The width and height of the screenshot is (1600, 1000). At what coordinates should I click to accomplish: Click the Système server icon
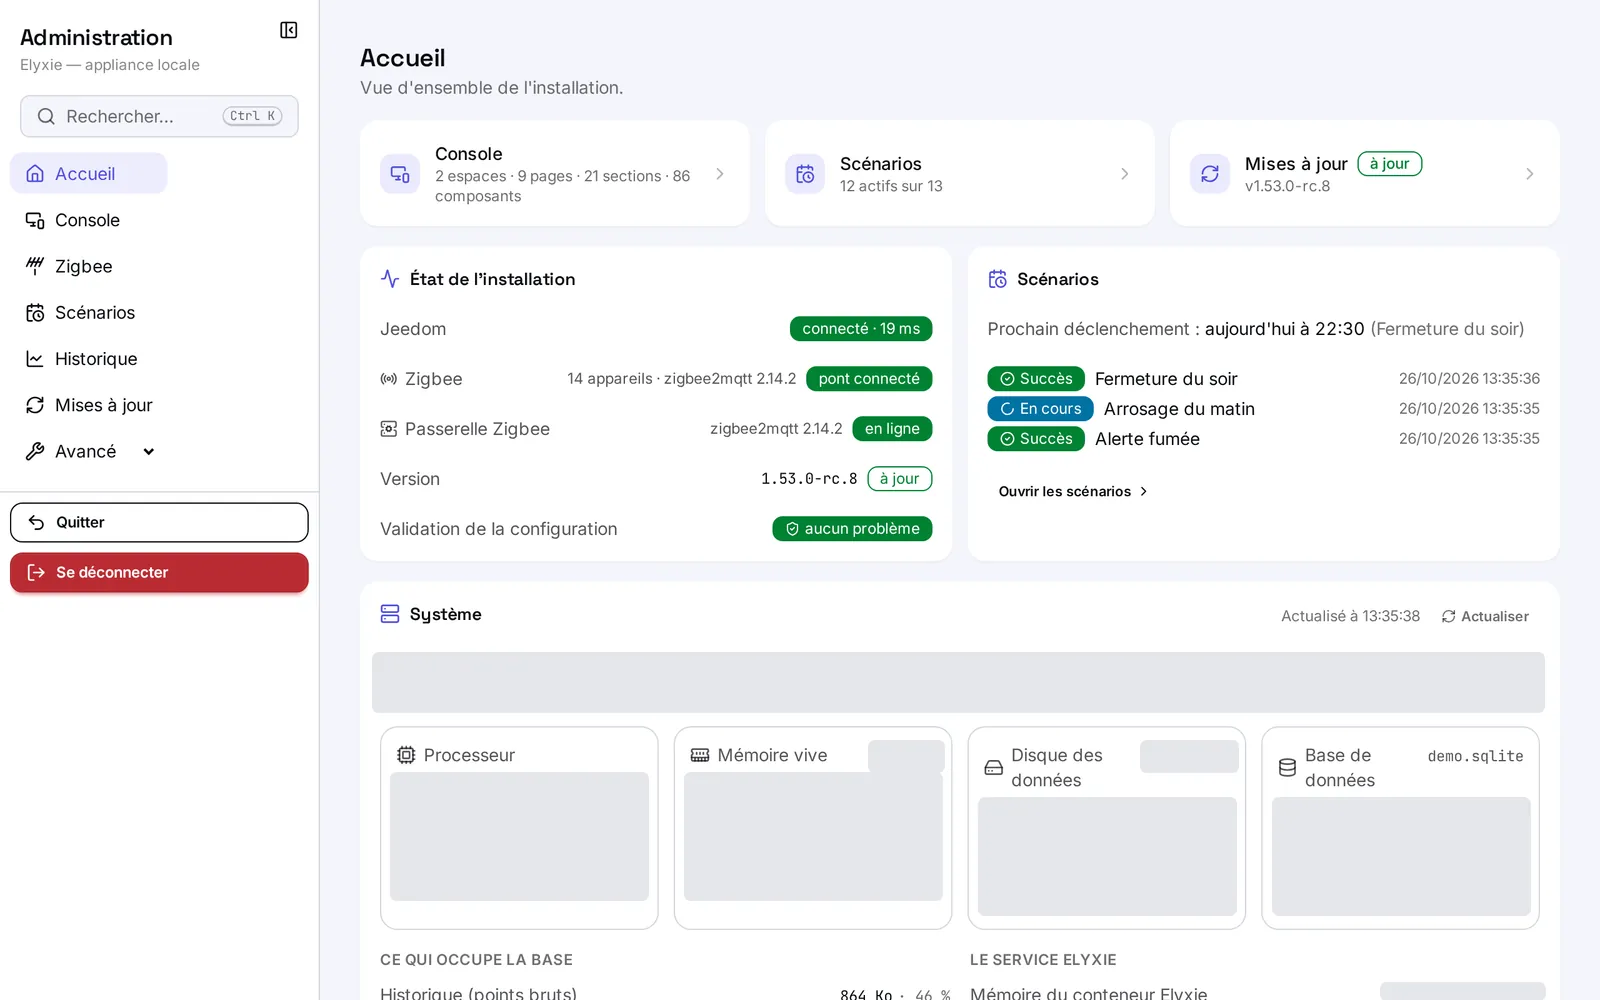390,614
